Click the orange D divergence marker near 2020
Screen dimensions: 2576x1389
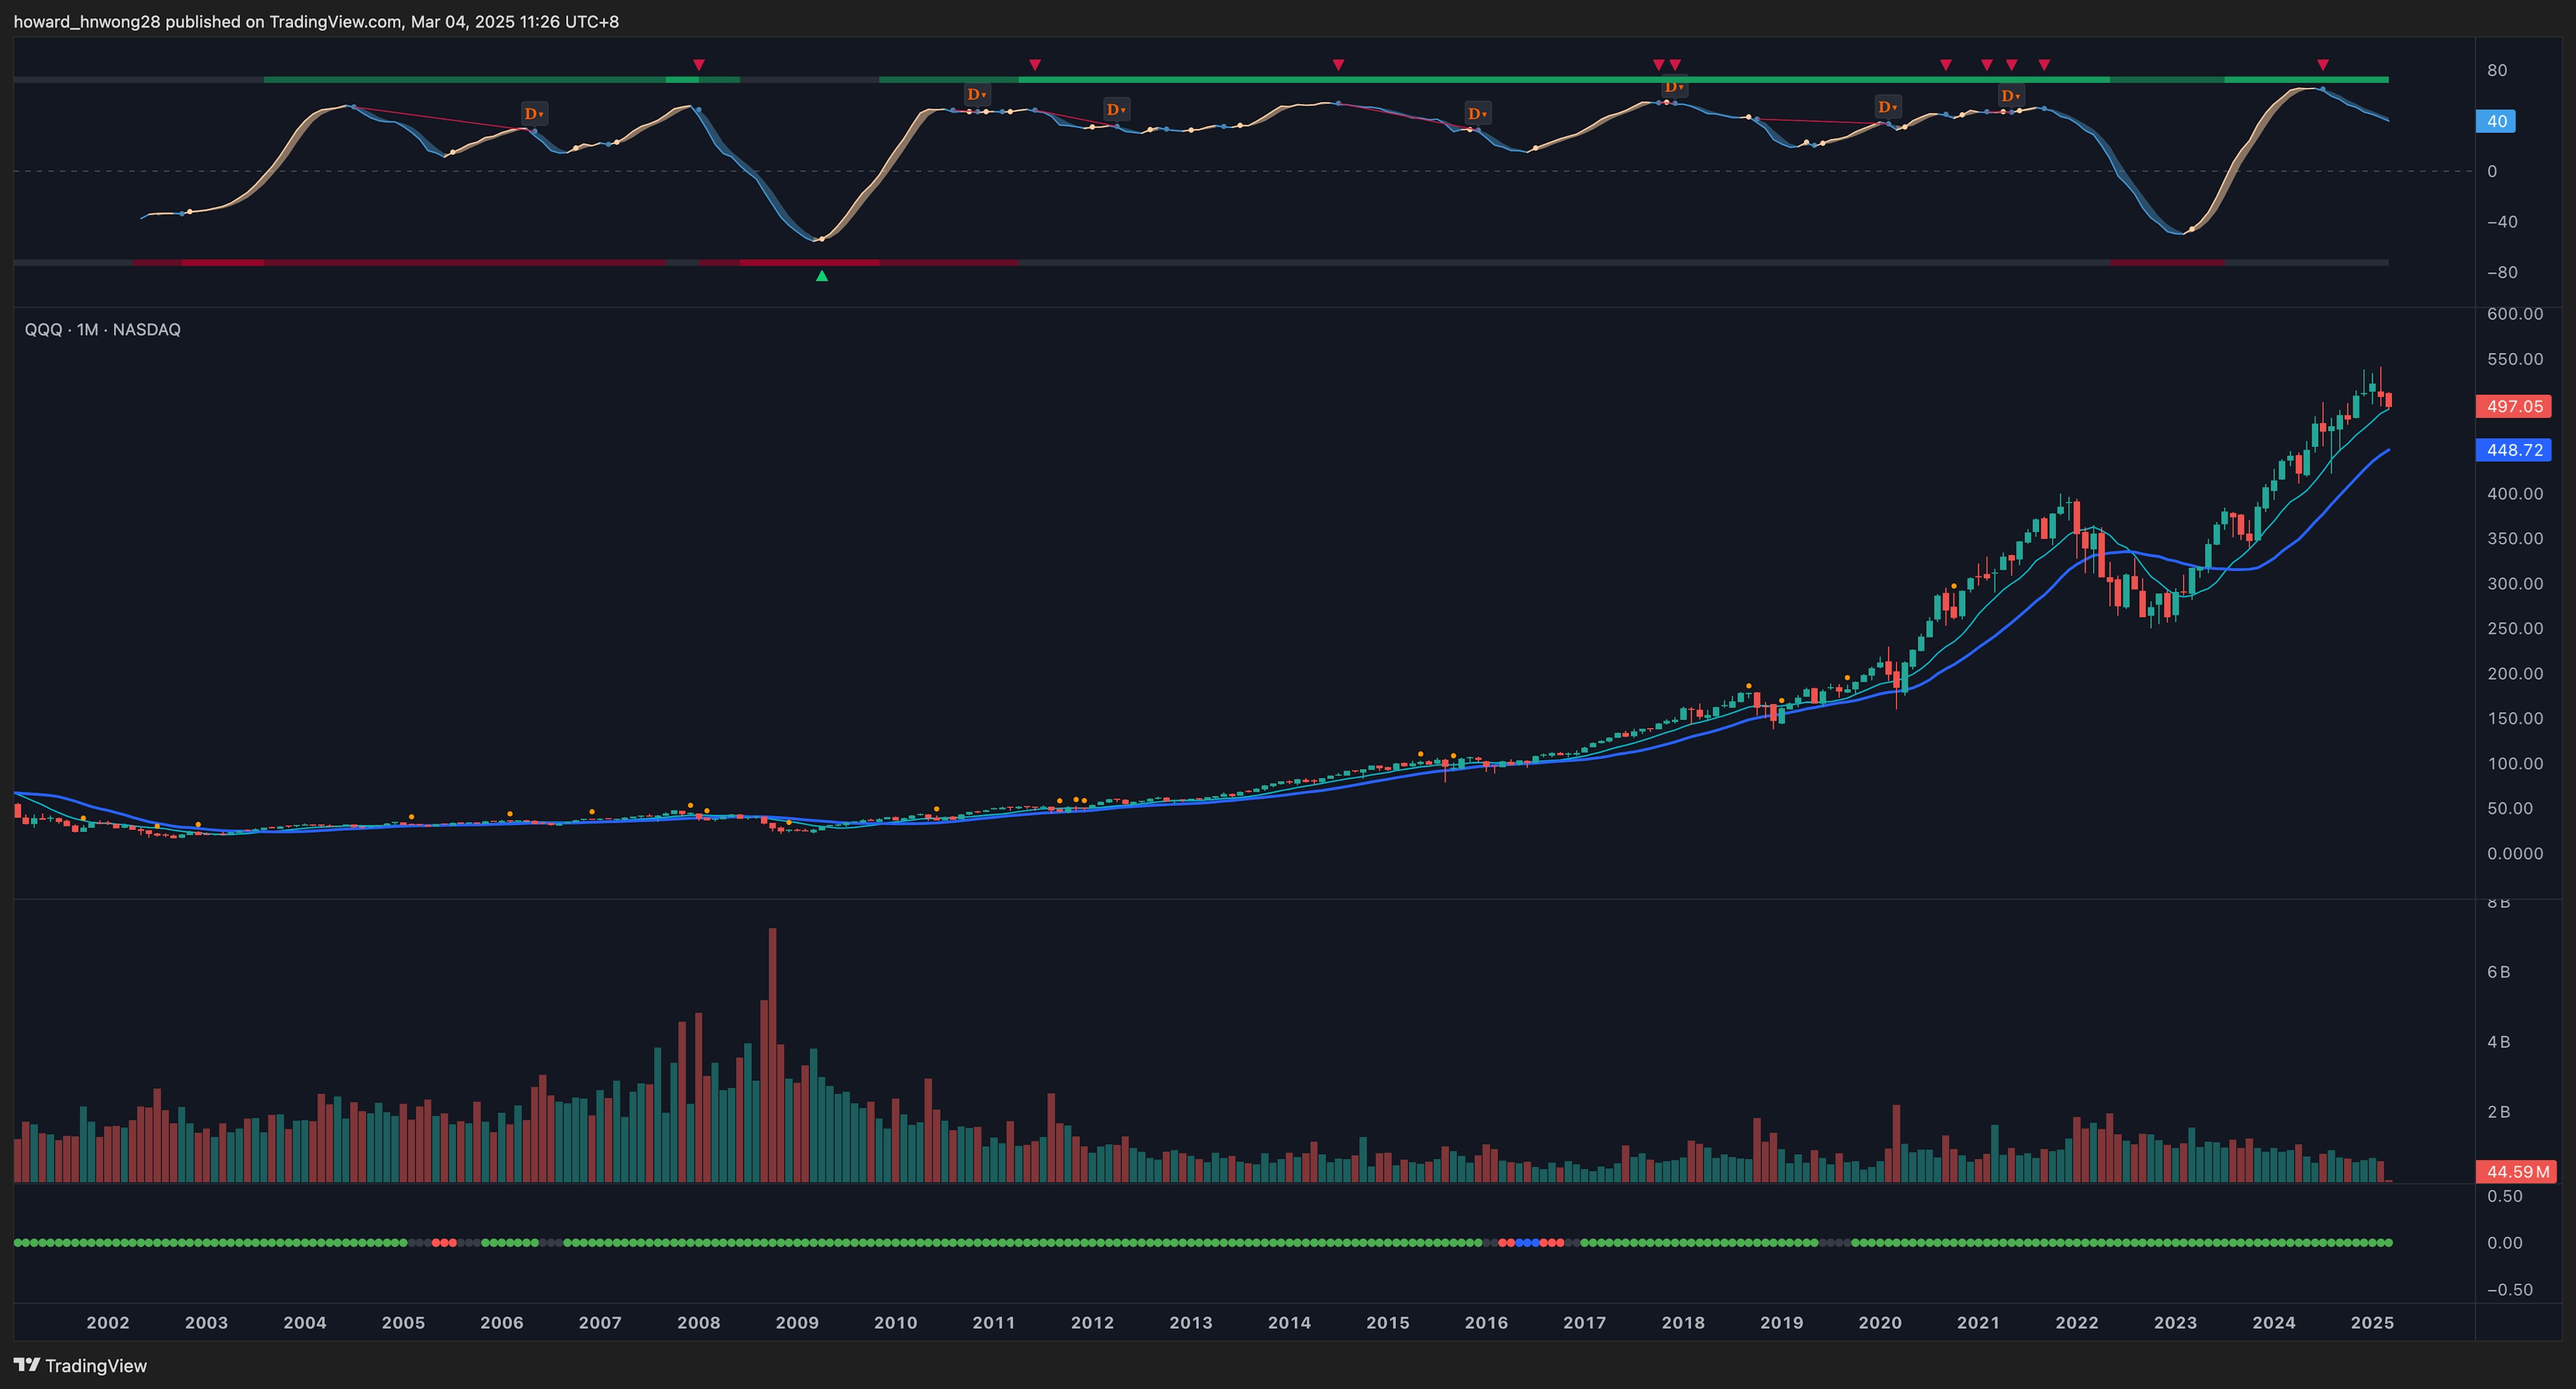1887,106
